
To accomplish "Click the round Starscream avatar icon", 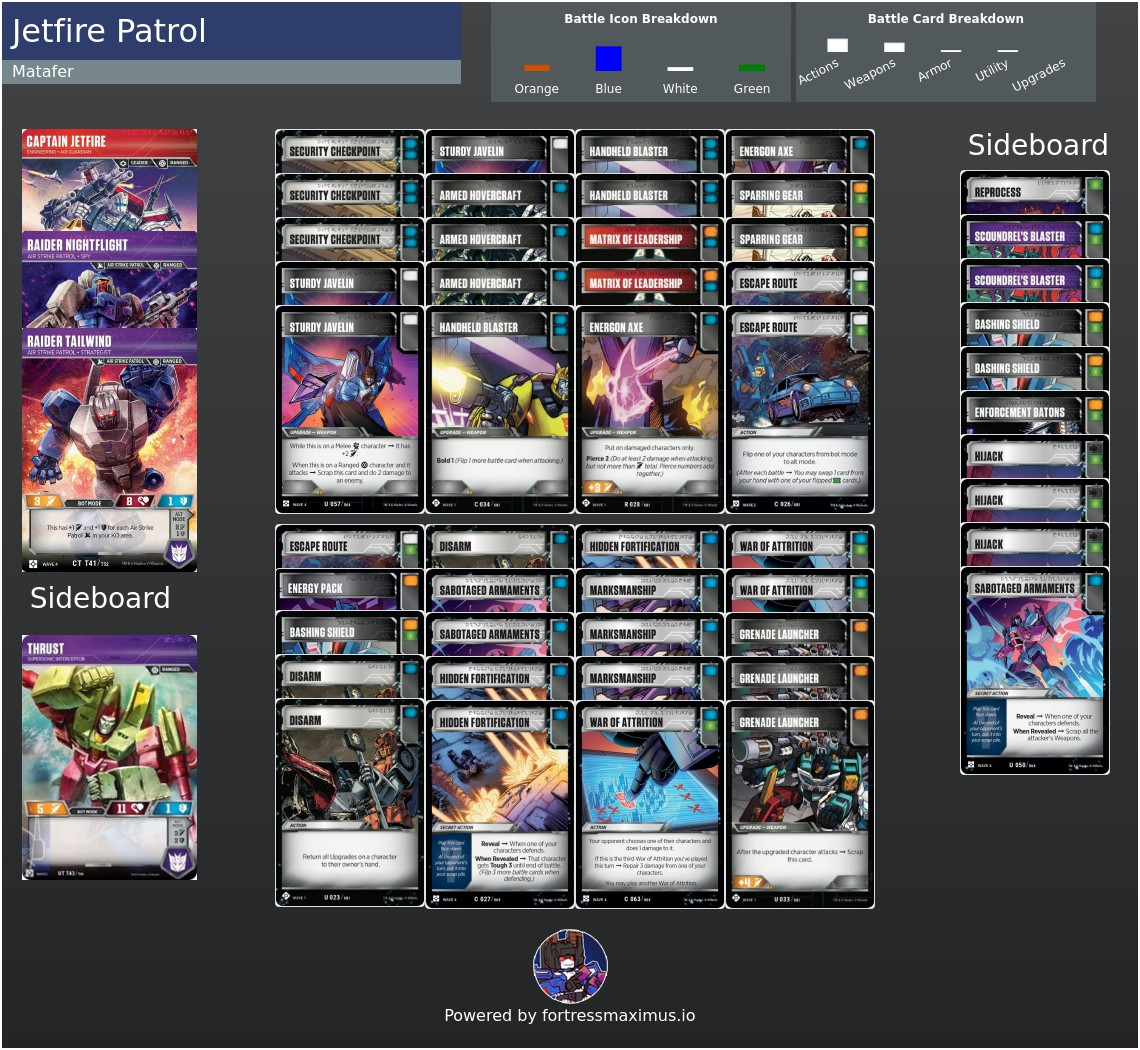I will [571, 966].
